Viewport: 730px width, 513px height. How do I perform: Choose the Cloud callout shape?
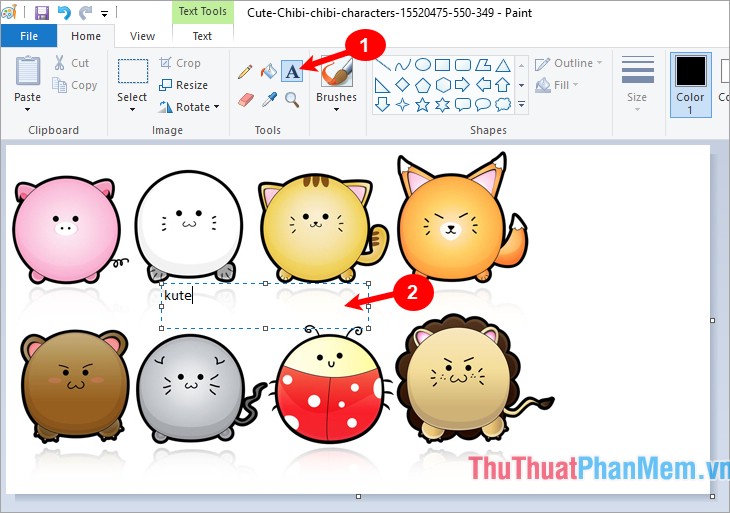pos(503,104)
